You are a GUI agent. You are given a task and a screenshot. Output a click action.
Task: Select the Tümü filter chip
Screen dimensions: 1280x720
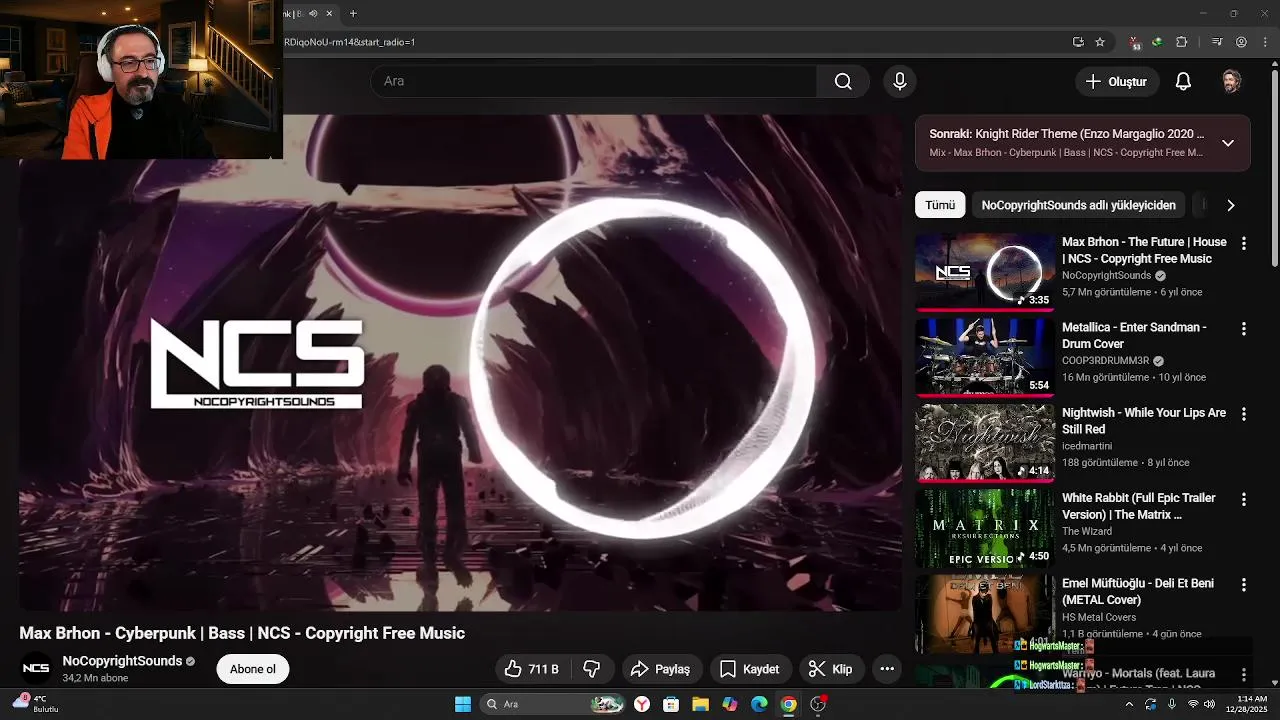(940, 205)
